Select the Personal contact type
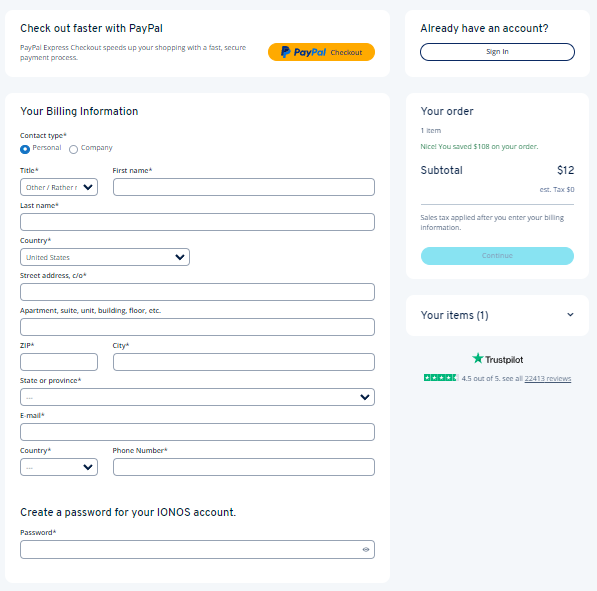The image size is (597, 591). pyautogui.click(x=25, y=149)
